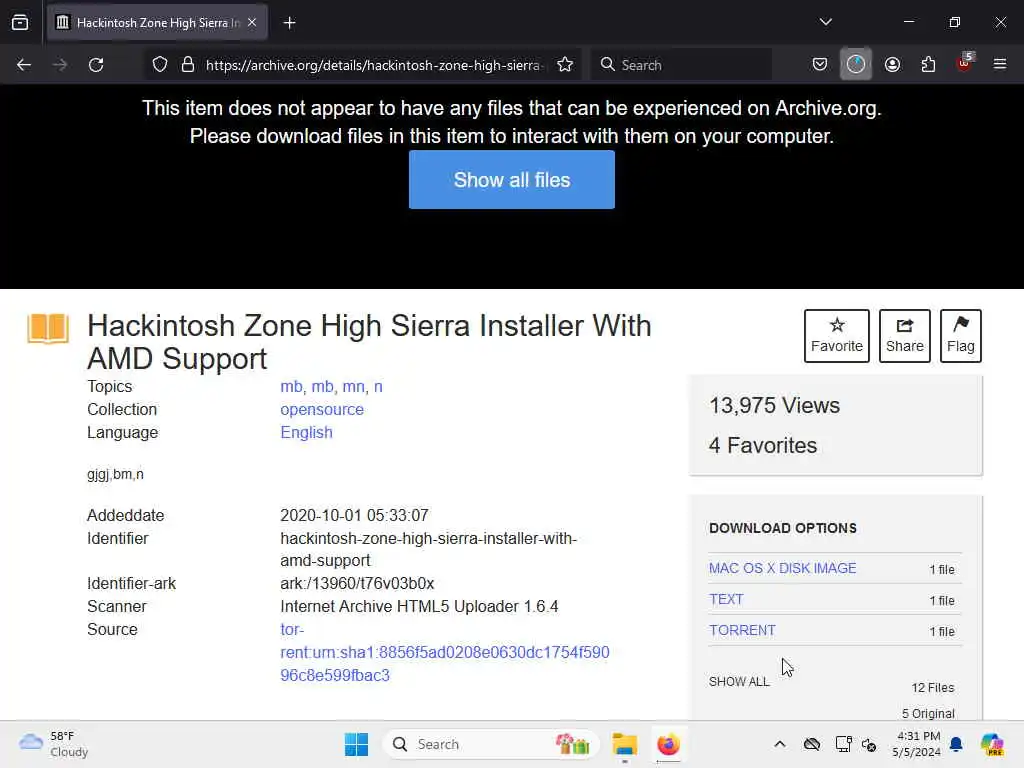Click the display/network tray icon
This screenshot has width=1024, height=768.
tap(843, 744)
